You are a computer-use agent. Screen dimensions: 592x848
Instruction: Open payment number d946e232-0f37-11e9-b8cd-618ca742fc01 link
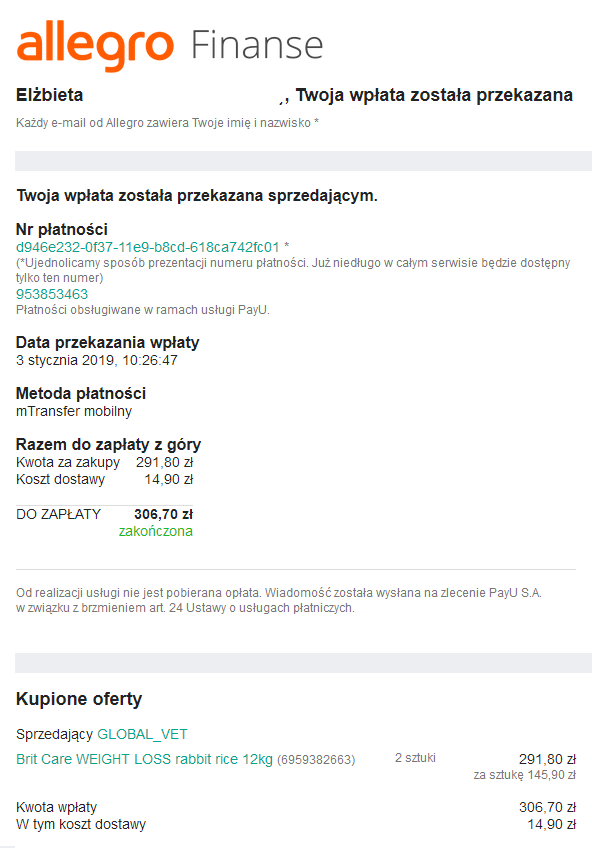point(148,247)
